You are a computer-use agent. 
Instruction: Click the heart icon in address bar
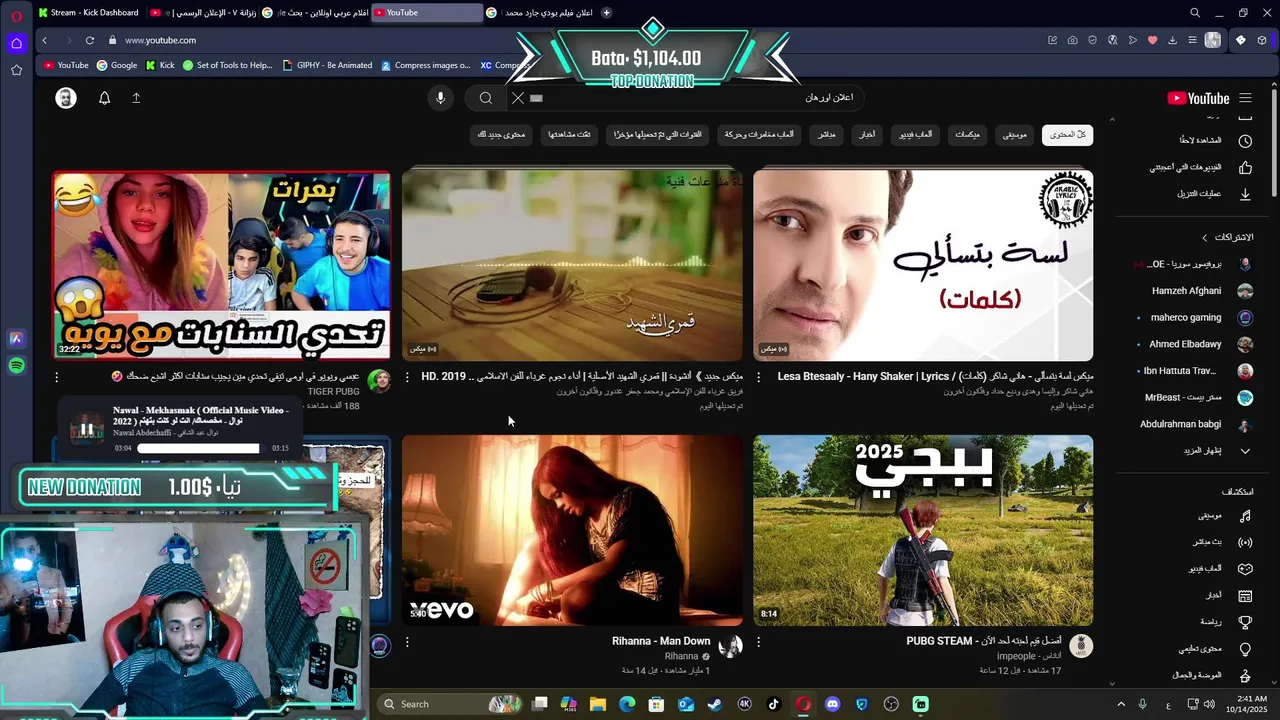[x=1152, y=40]
